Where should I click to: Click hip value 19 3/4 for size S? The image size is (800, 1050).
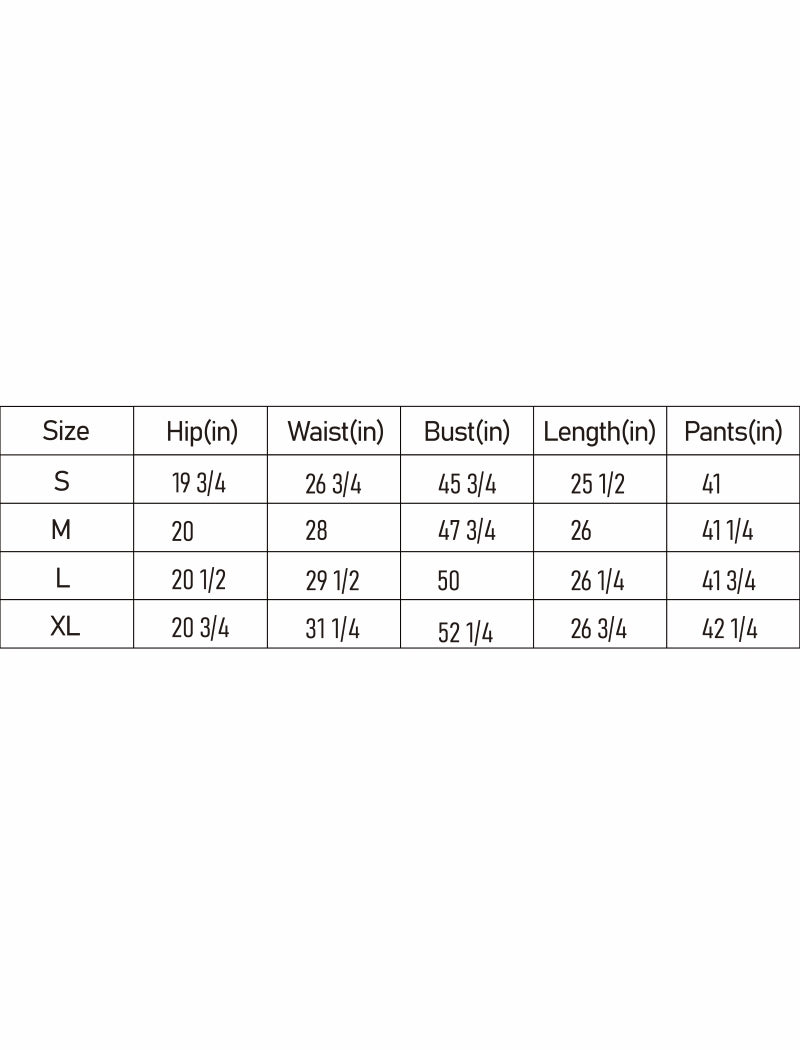pyautogui.click(x=199, y=485)
